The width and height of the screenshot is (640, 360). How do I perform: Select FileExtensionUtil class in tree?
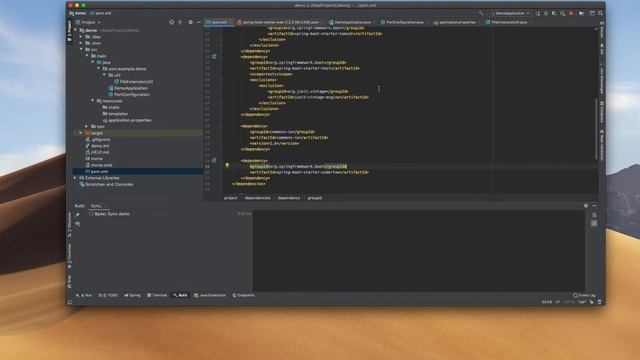[133, 82]
